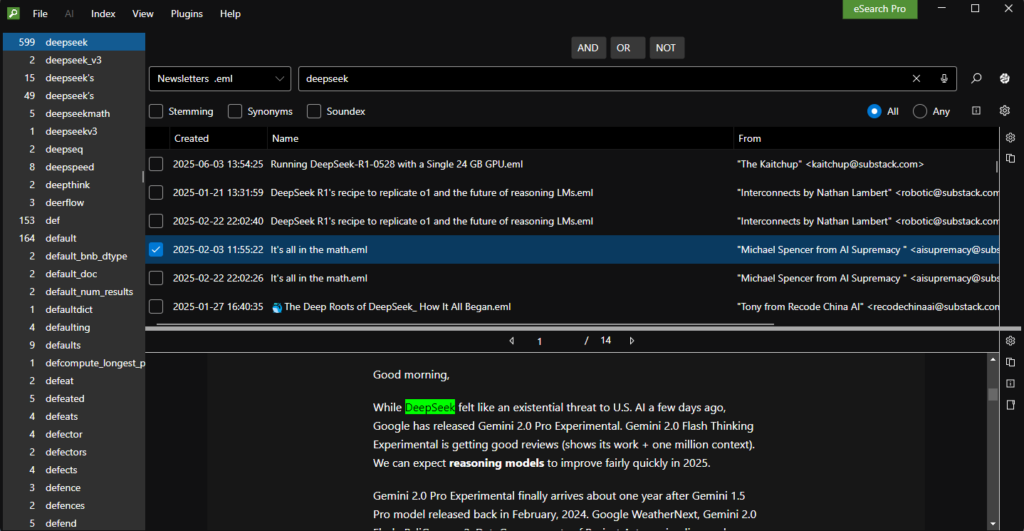The width and height of the screenshot is (1024, 531).
Task: Check the 2025-02-22 22:02:26 row checkbox
Action: [x=156, y=278]
